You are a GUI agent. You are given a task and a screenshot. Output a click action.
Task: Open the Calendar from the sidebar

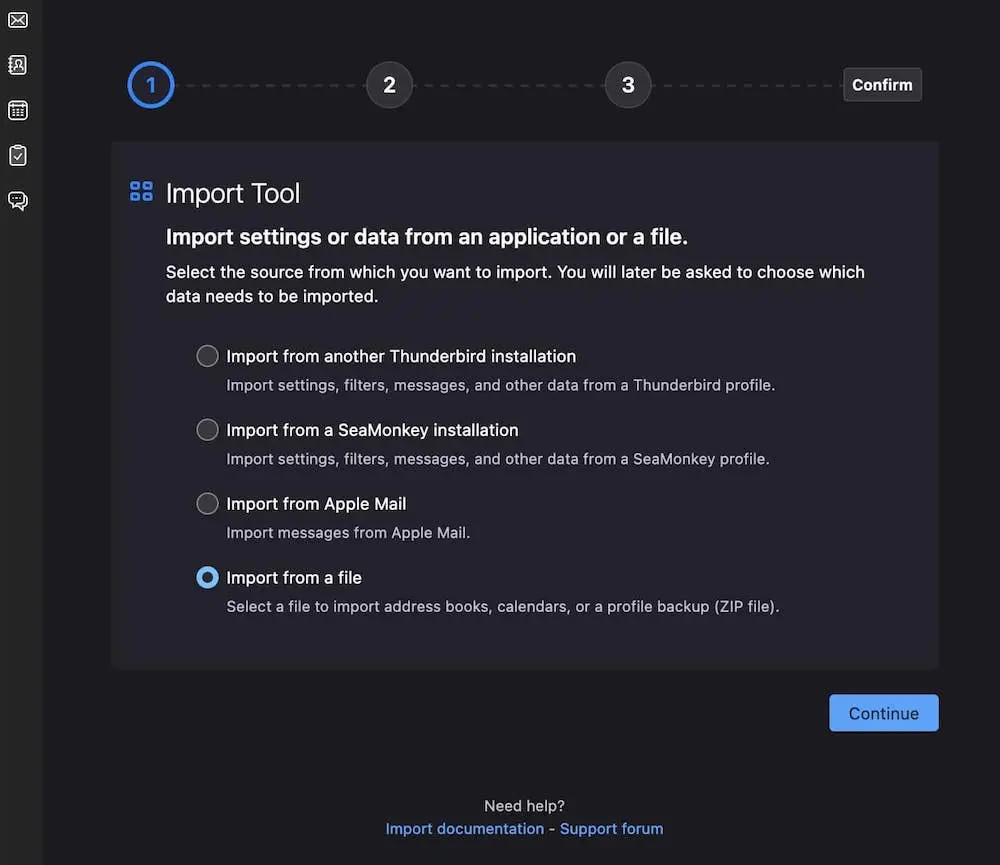pos(17,110)
